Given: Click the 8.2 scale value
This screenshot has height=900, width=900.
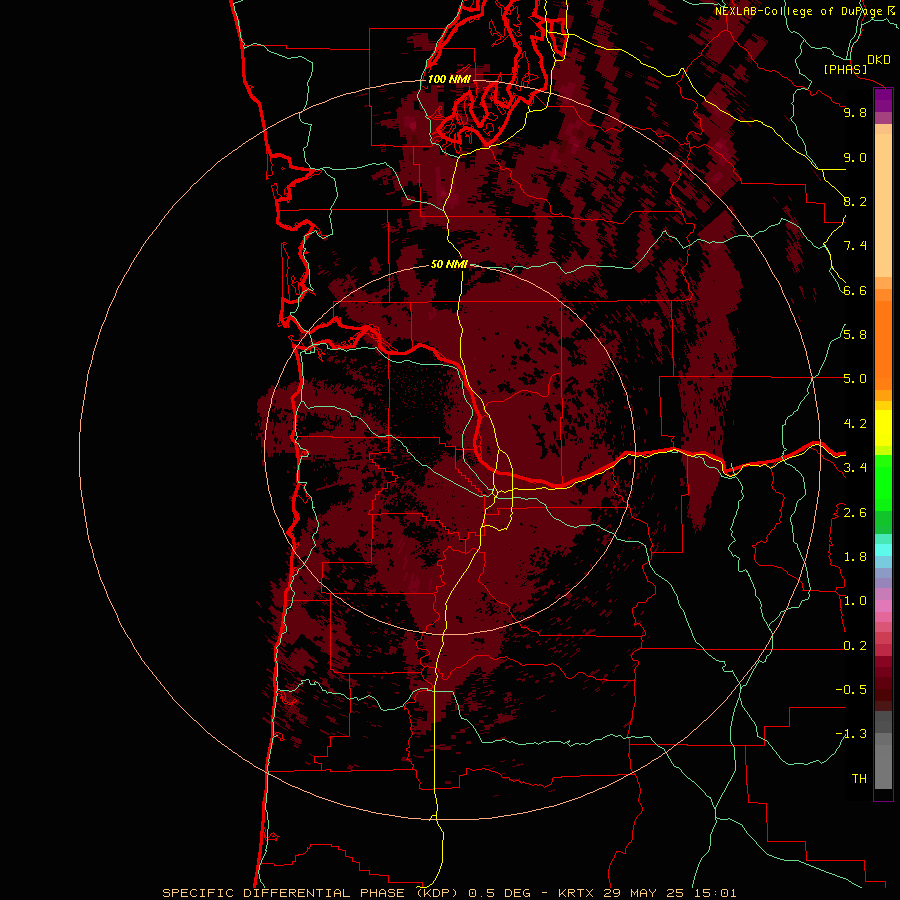Looking at the screenshot, I should pyautogui.click(x=855, y=201).
